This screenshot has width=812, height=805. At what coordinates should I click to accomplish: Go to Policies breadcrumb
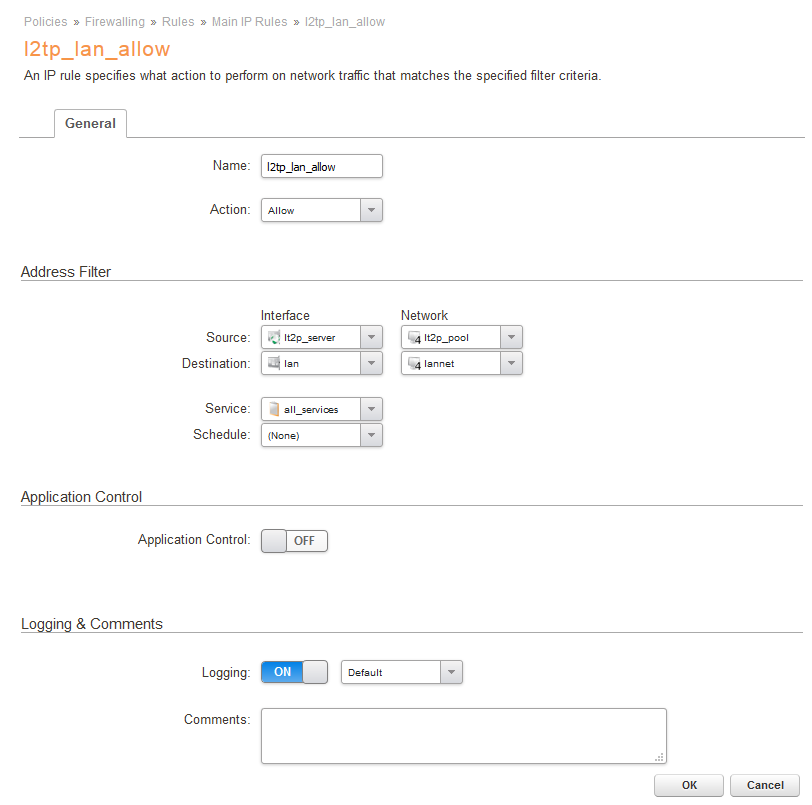click(x=46, y=22)
